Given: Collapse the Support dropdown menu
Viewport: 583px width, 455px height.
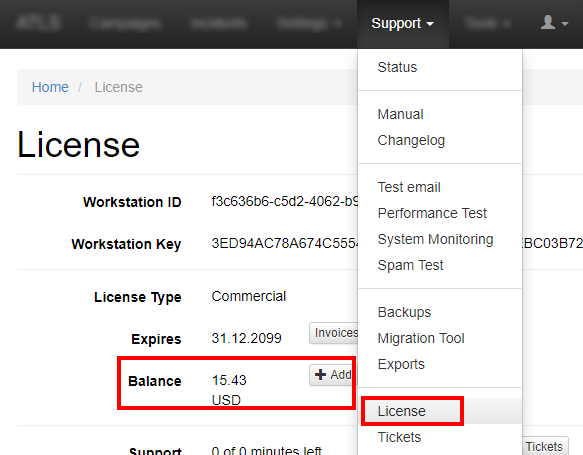Looking at the screenshot, I should tap(403, 23).
